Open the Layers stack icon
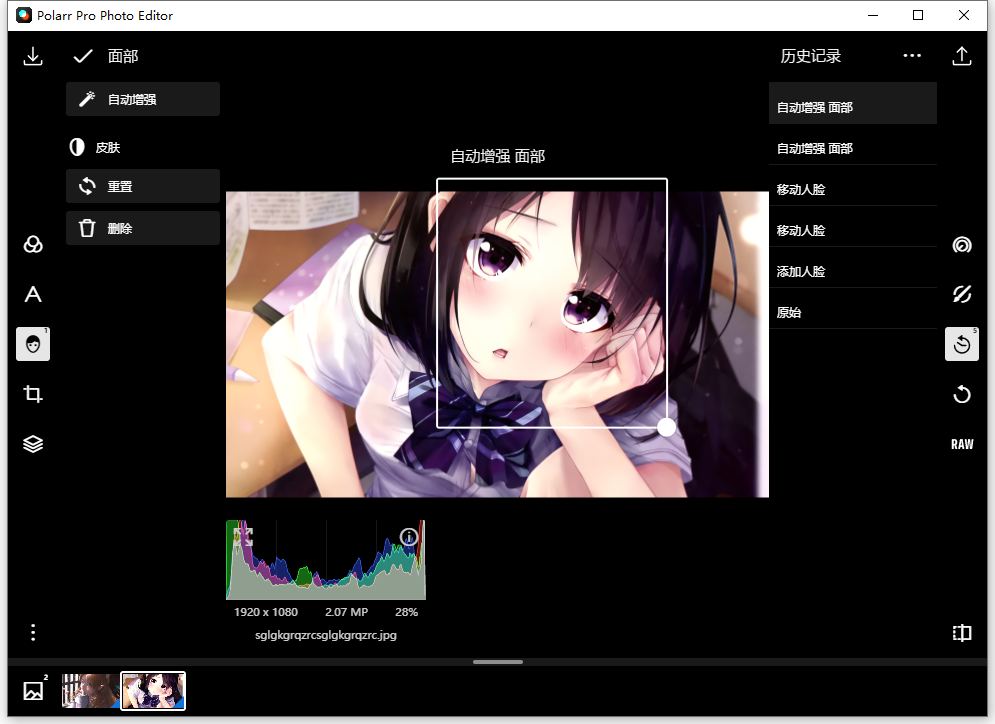The height and width of the screenshot is (724, 995). click(33, 444)
